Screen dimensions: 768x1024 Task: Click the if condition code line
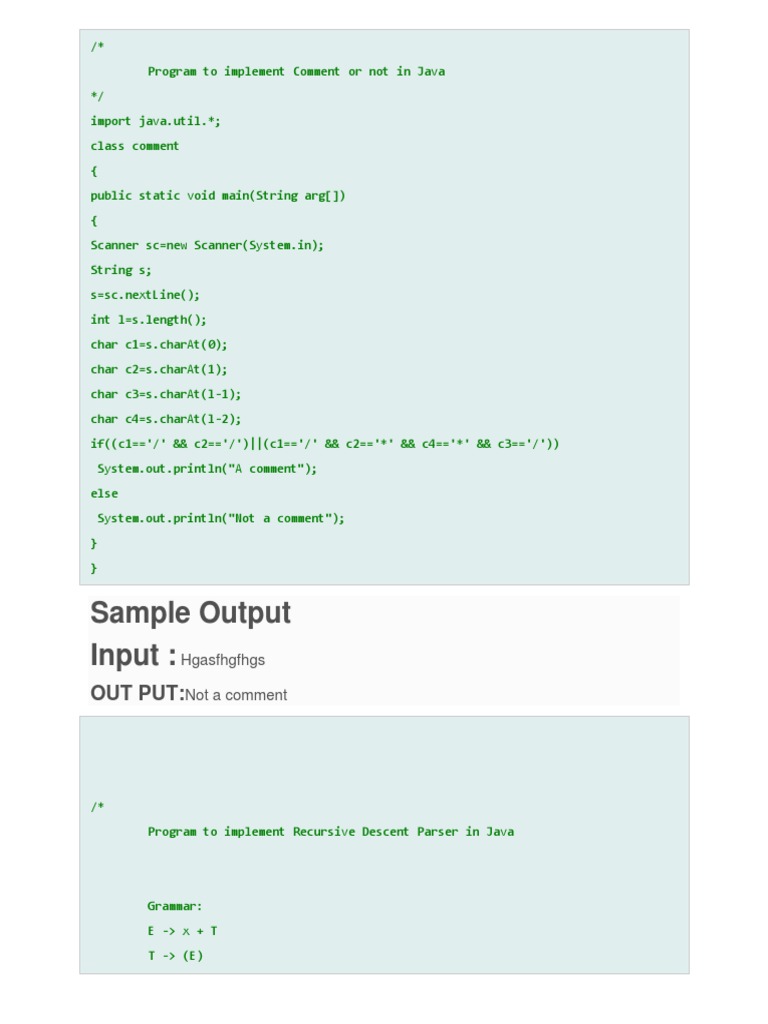coord(325,444)
